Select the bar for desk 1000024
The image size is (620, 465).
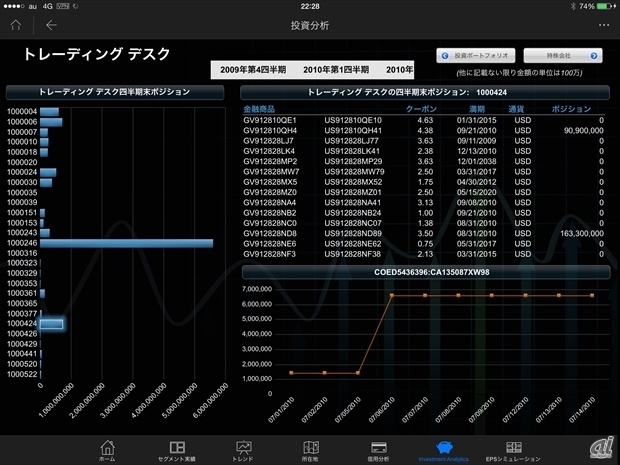[48, 172]
